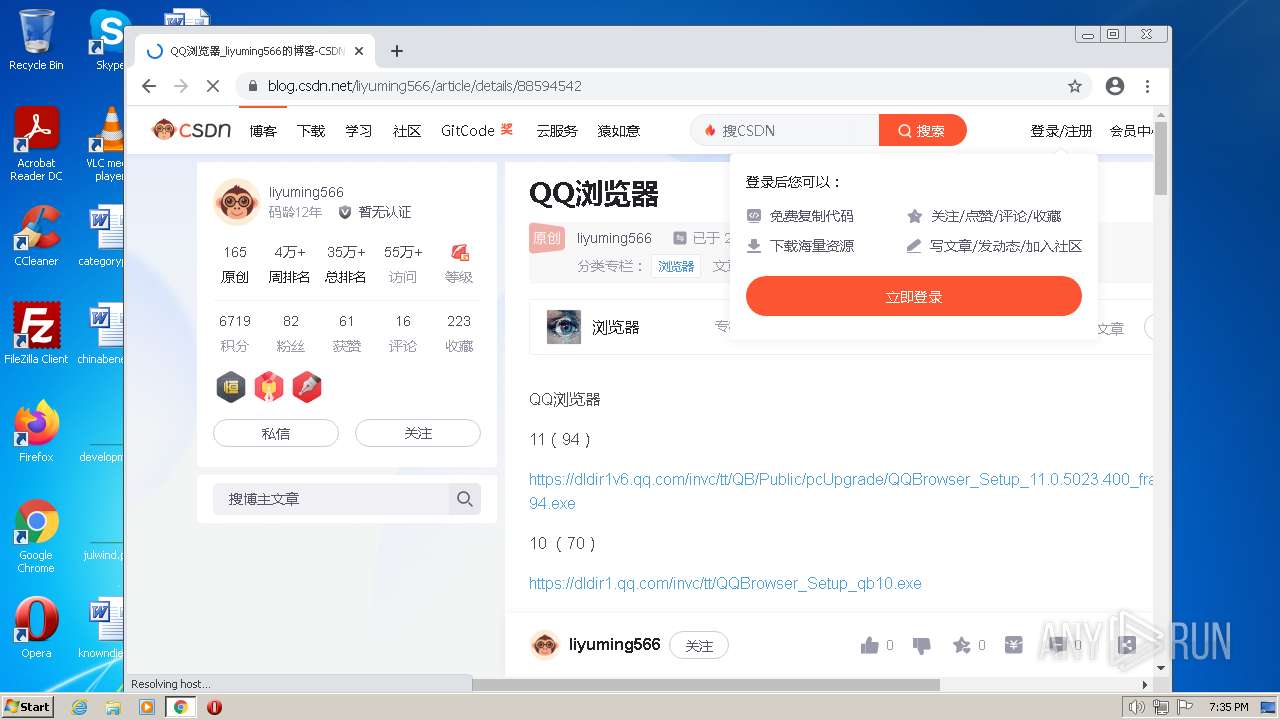Open Acrobat Reader DC desktop shortcut
This screenshot has width=1280, height=720.
(x=36, y=144)
